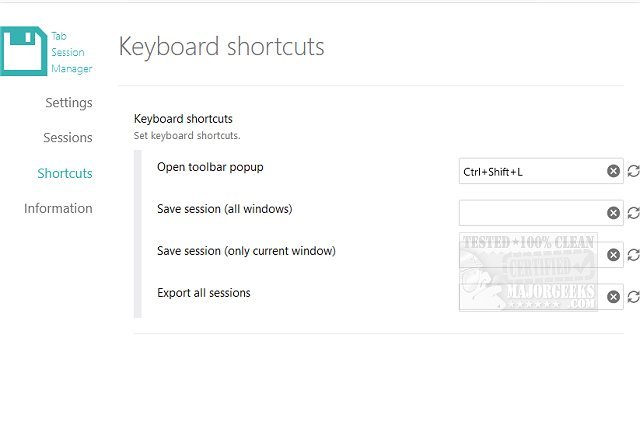Reset the Open toolbar popup shortcut
Viewport: 640px width, 425px height.
633,171
